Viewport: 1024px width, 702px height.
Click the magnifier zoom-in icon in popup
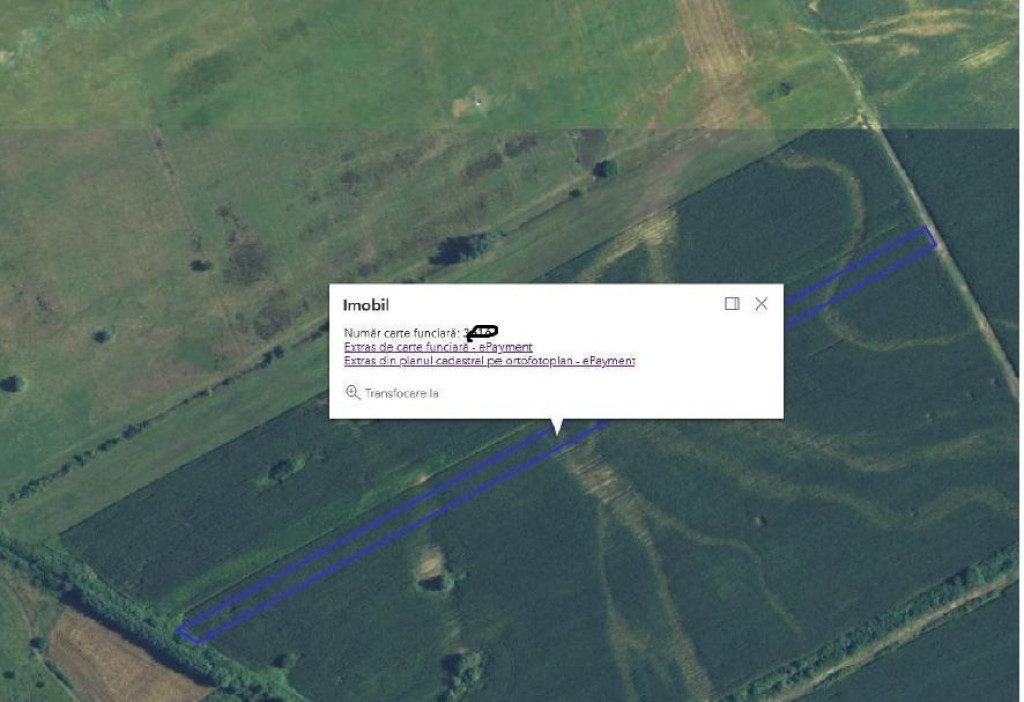353,392
